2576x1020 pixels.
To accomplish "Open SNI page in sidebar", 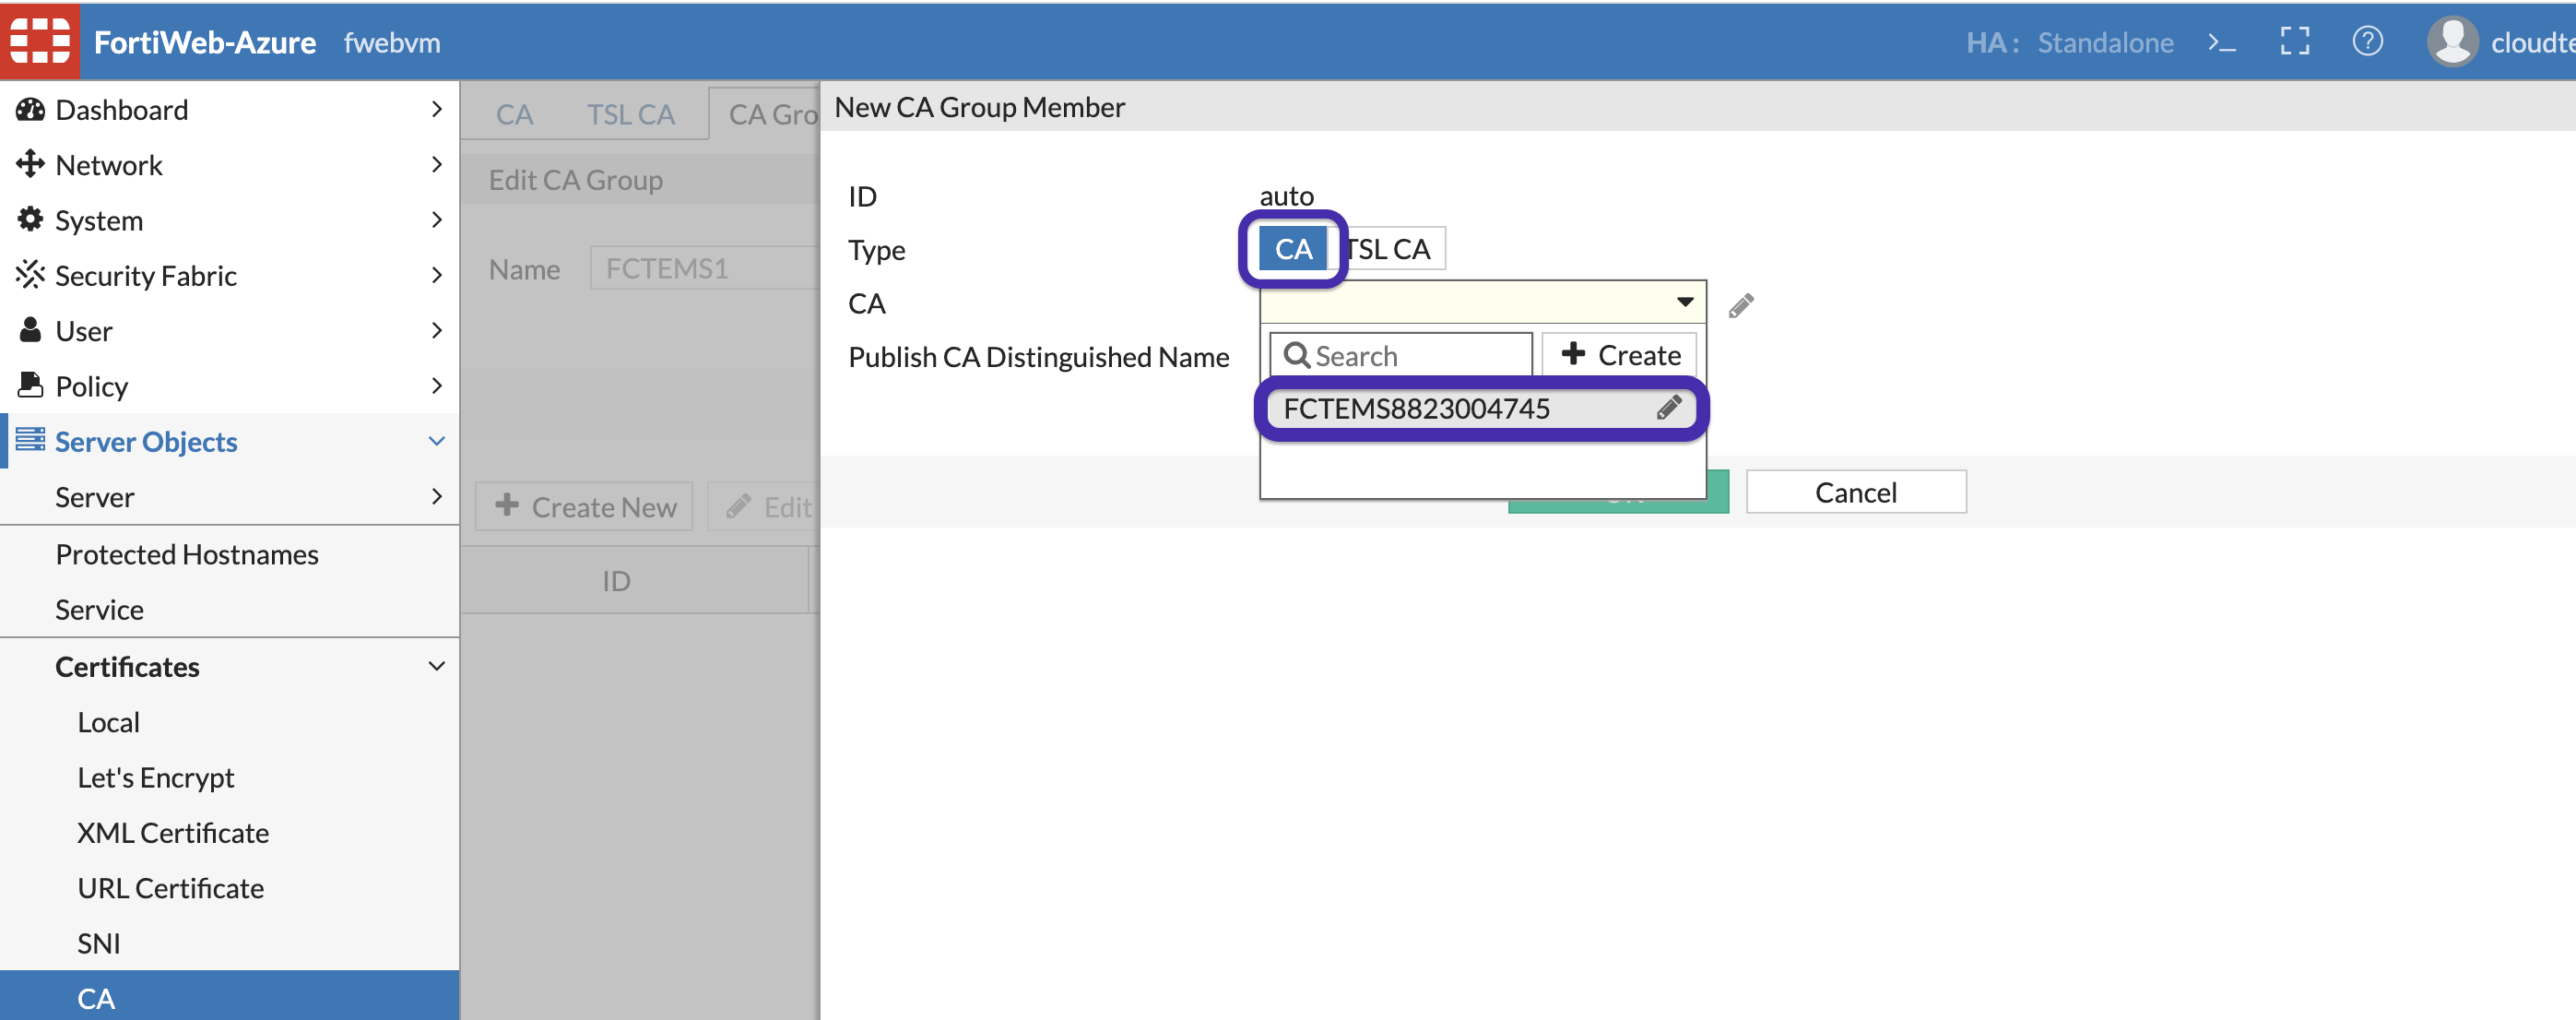I will click(98, 943).
